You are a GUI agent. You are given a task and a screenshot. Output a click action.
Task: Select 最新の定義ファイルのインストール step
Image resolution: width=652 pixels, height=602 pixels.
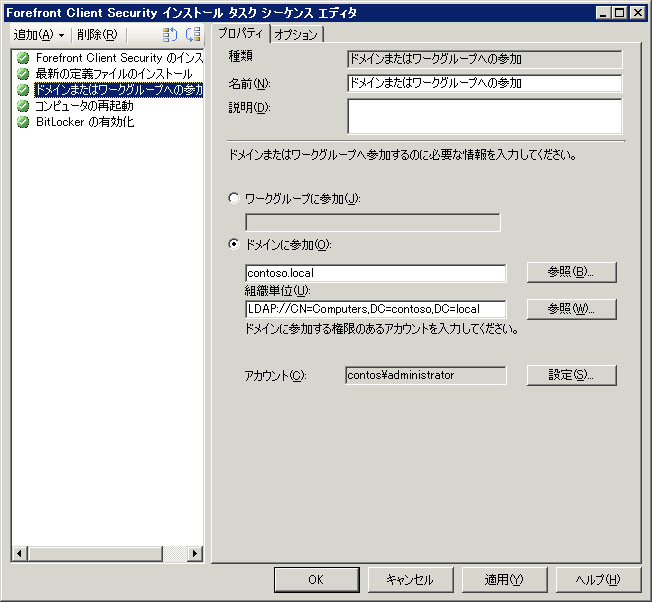(114, 74)
